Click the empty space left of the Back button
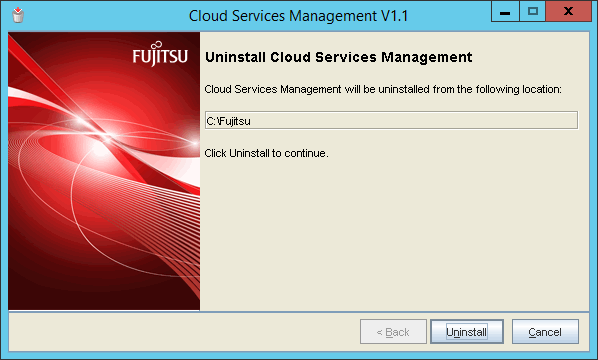 (184, 332)
